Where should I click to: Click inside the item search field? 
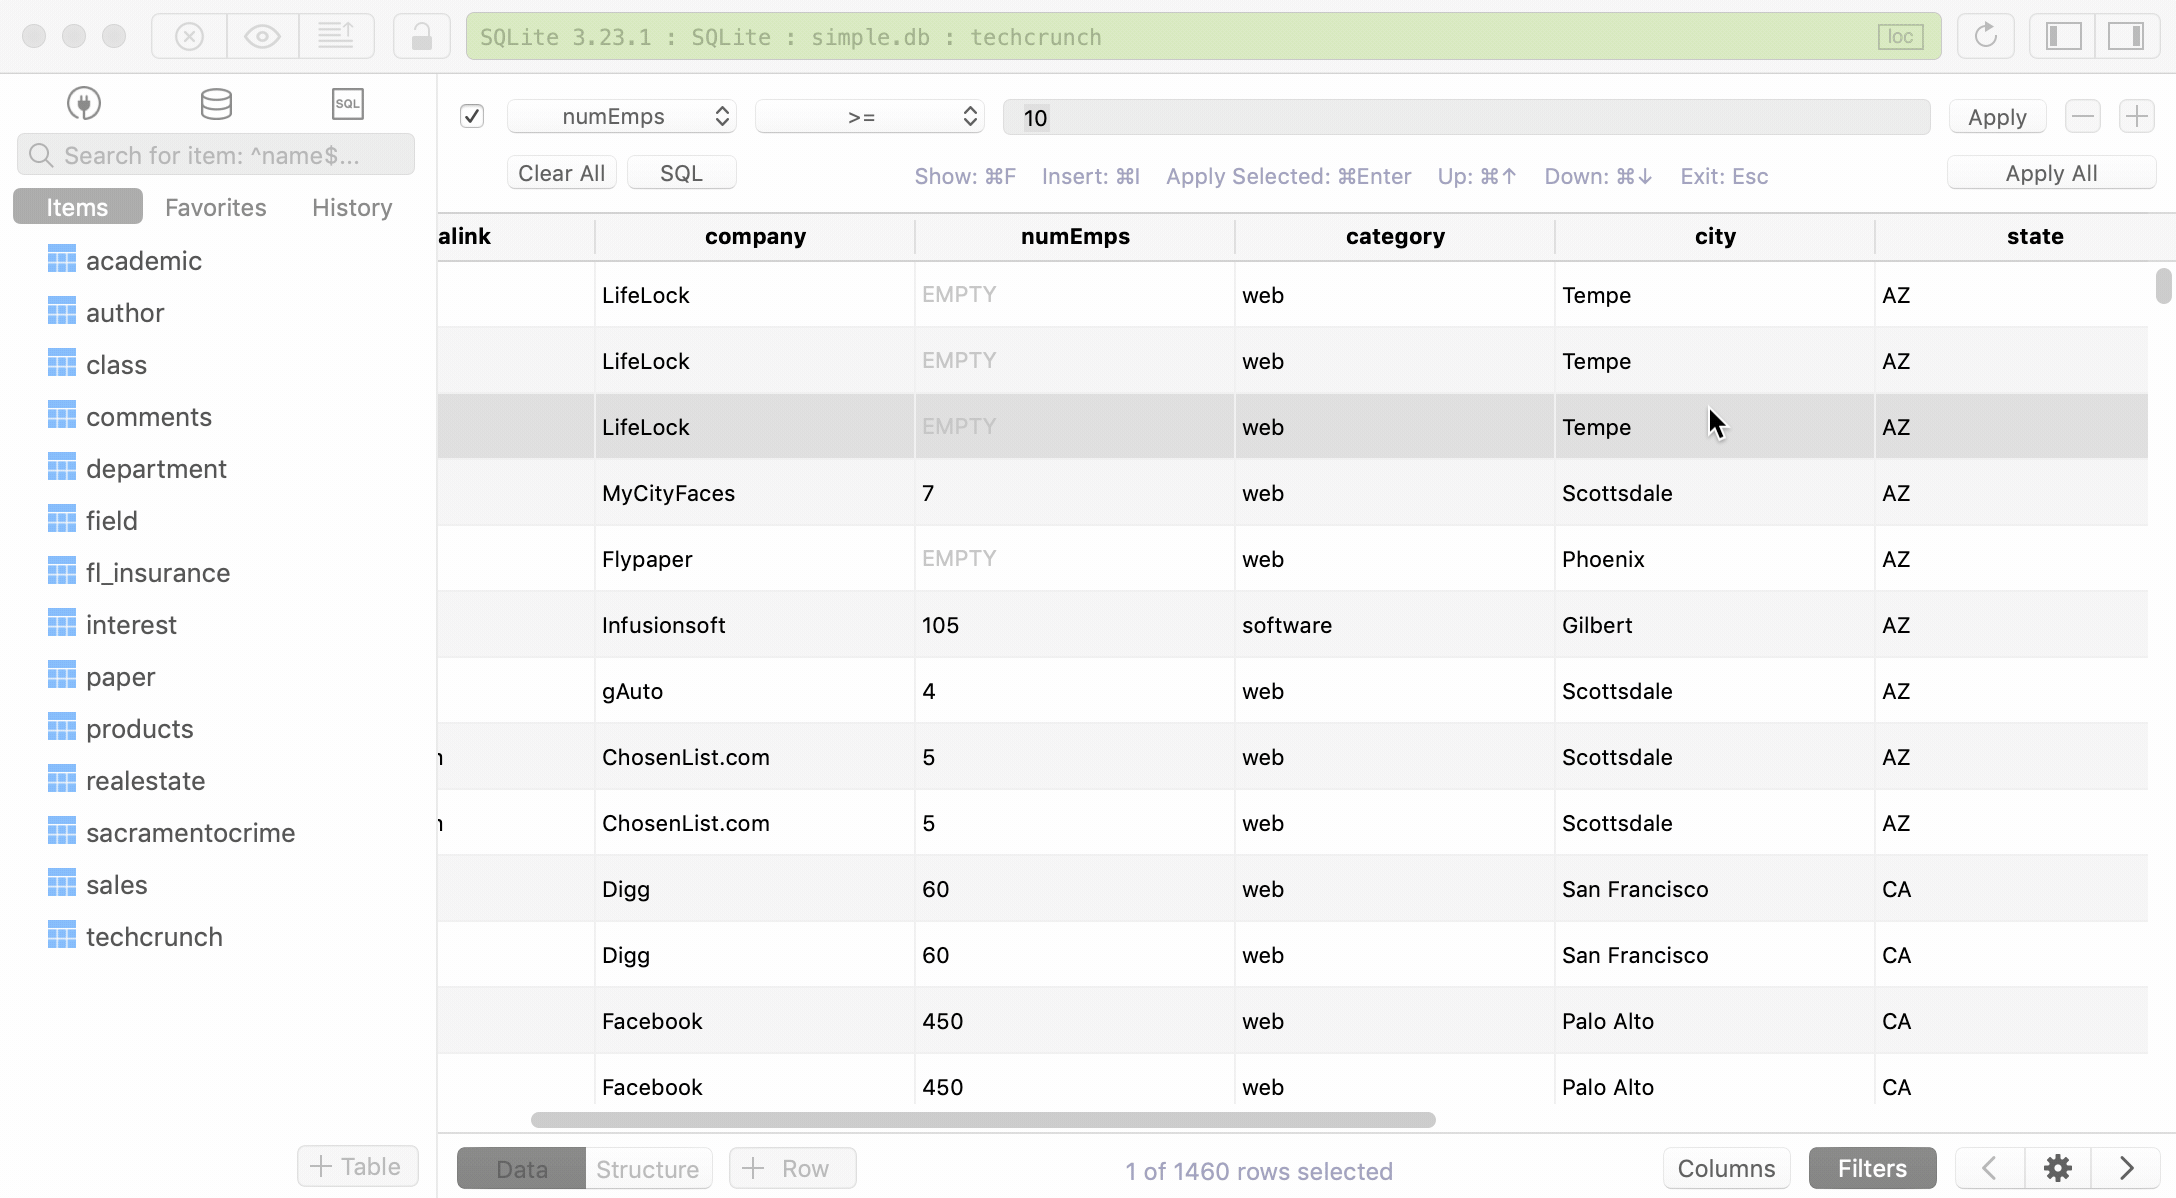(216, 154)
